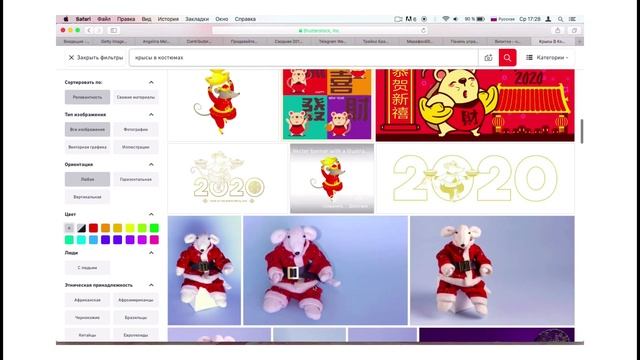The image size is (640, 360).
Task: Open the Safari share button
Action: 557,30
